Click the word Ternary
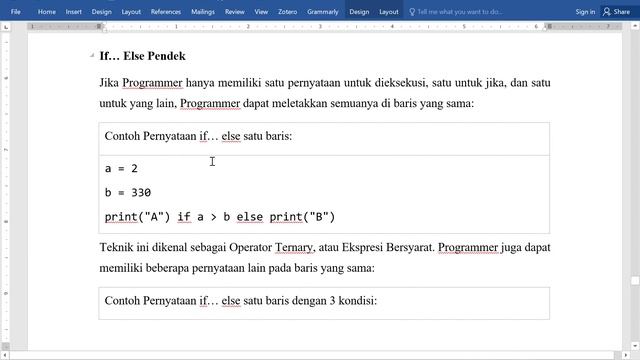Viewport: 640px width, 360px height. (x=294, y=247)
